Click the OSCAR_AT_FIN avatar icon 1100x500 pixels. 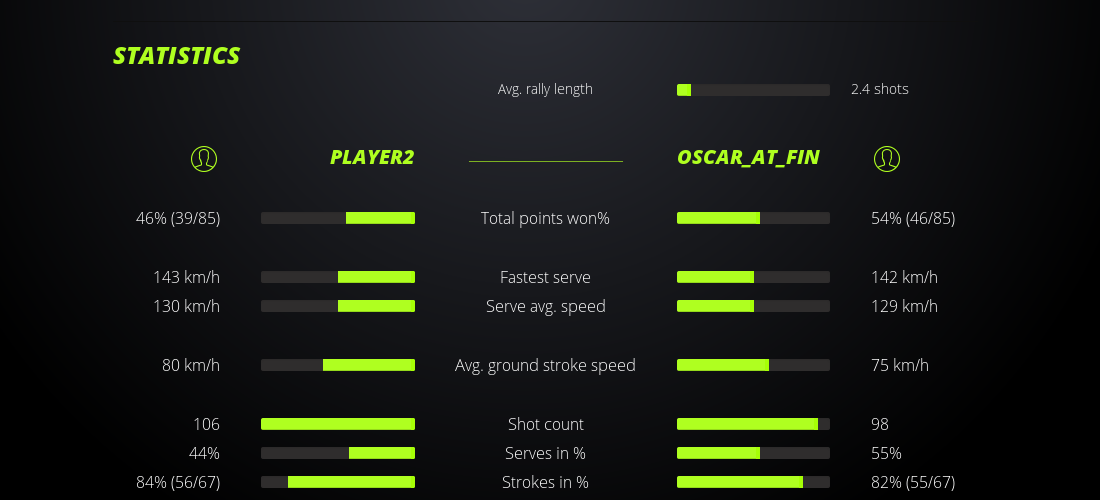(x=887, y=158)
